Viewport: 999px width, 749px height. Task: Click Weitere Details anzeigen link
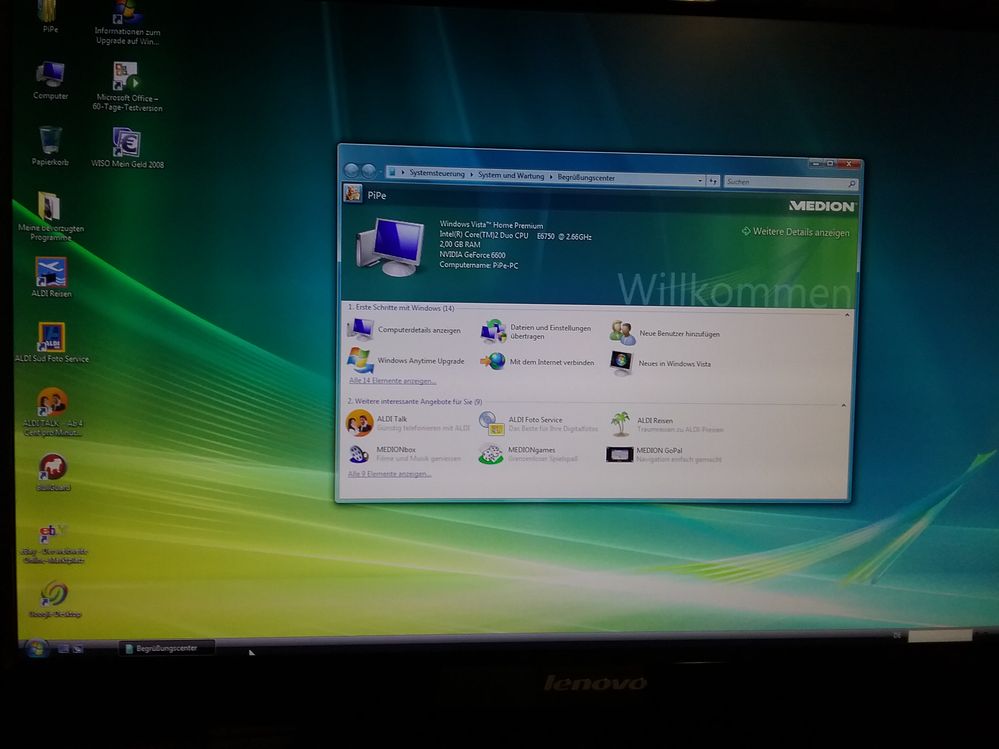(800, 233)
